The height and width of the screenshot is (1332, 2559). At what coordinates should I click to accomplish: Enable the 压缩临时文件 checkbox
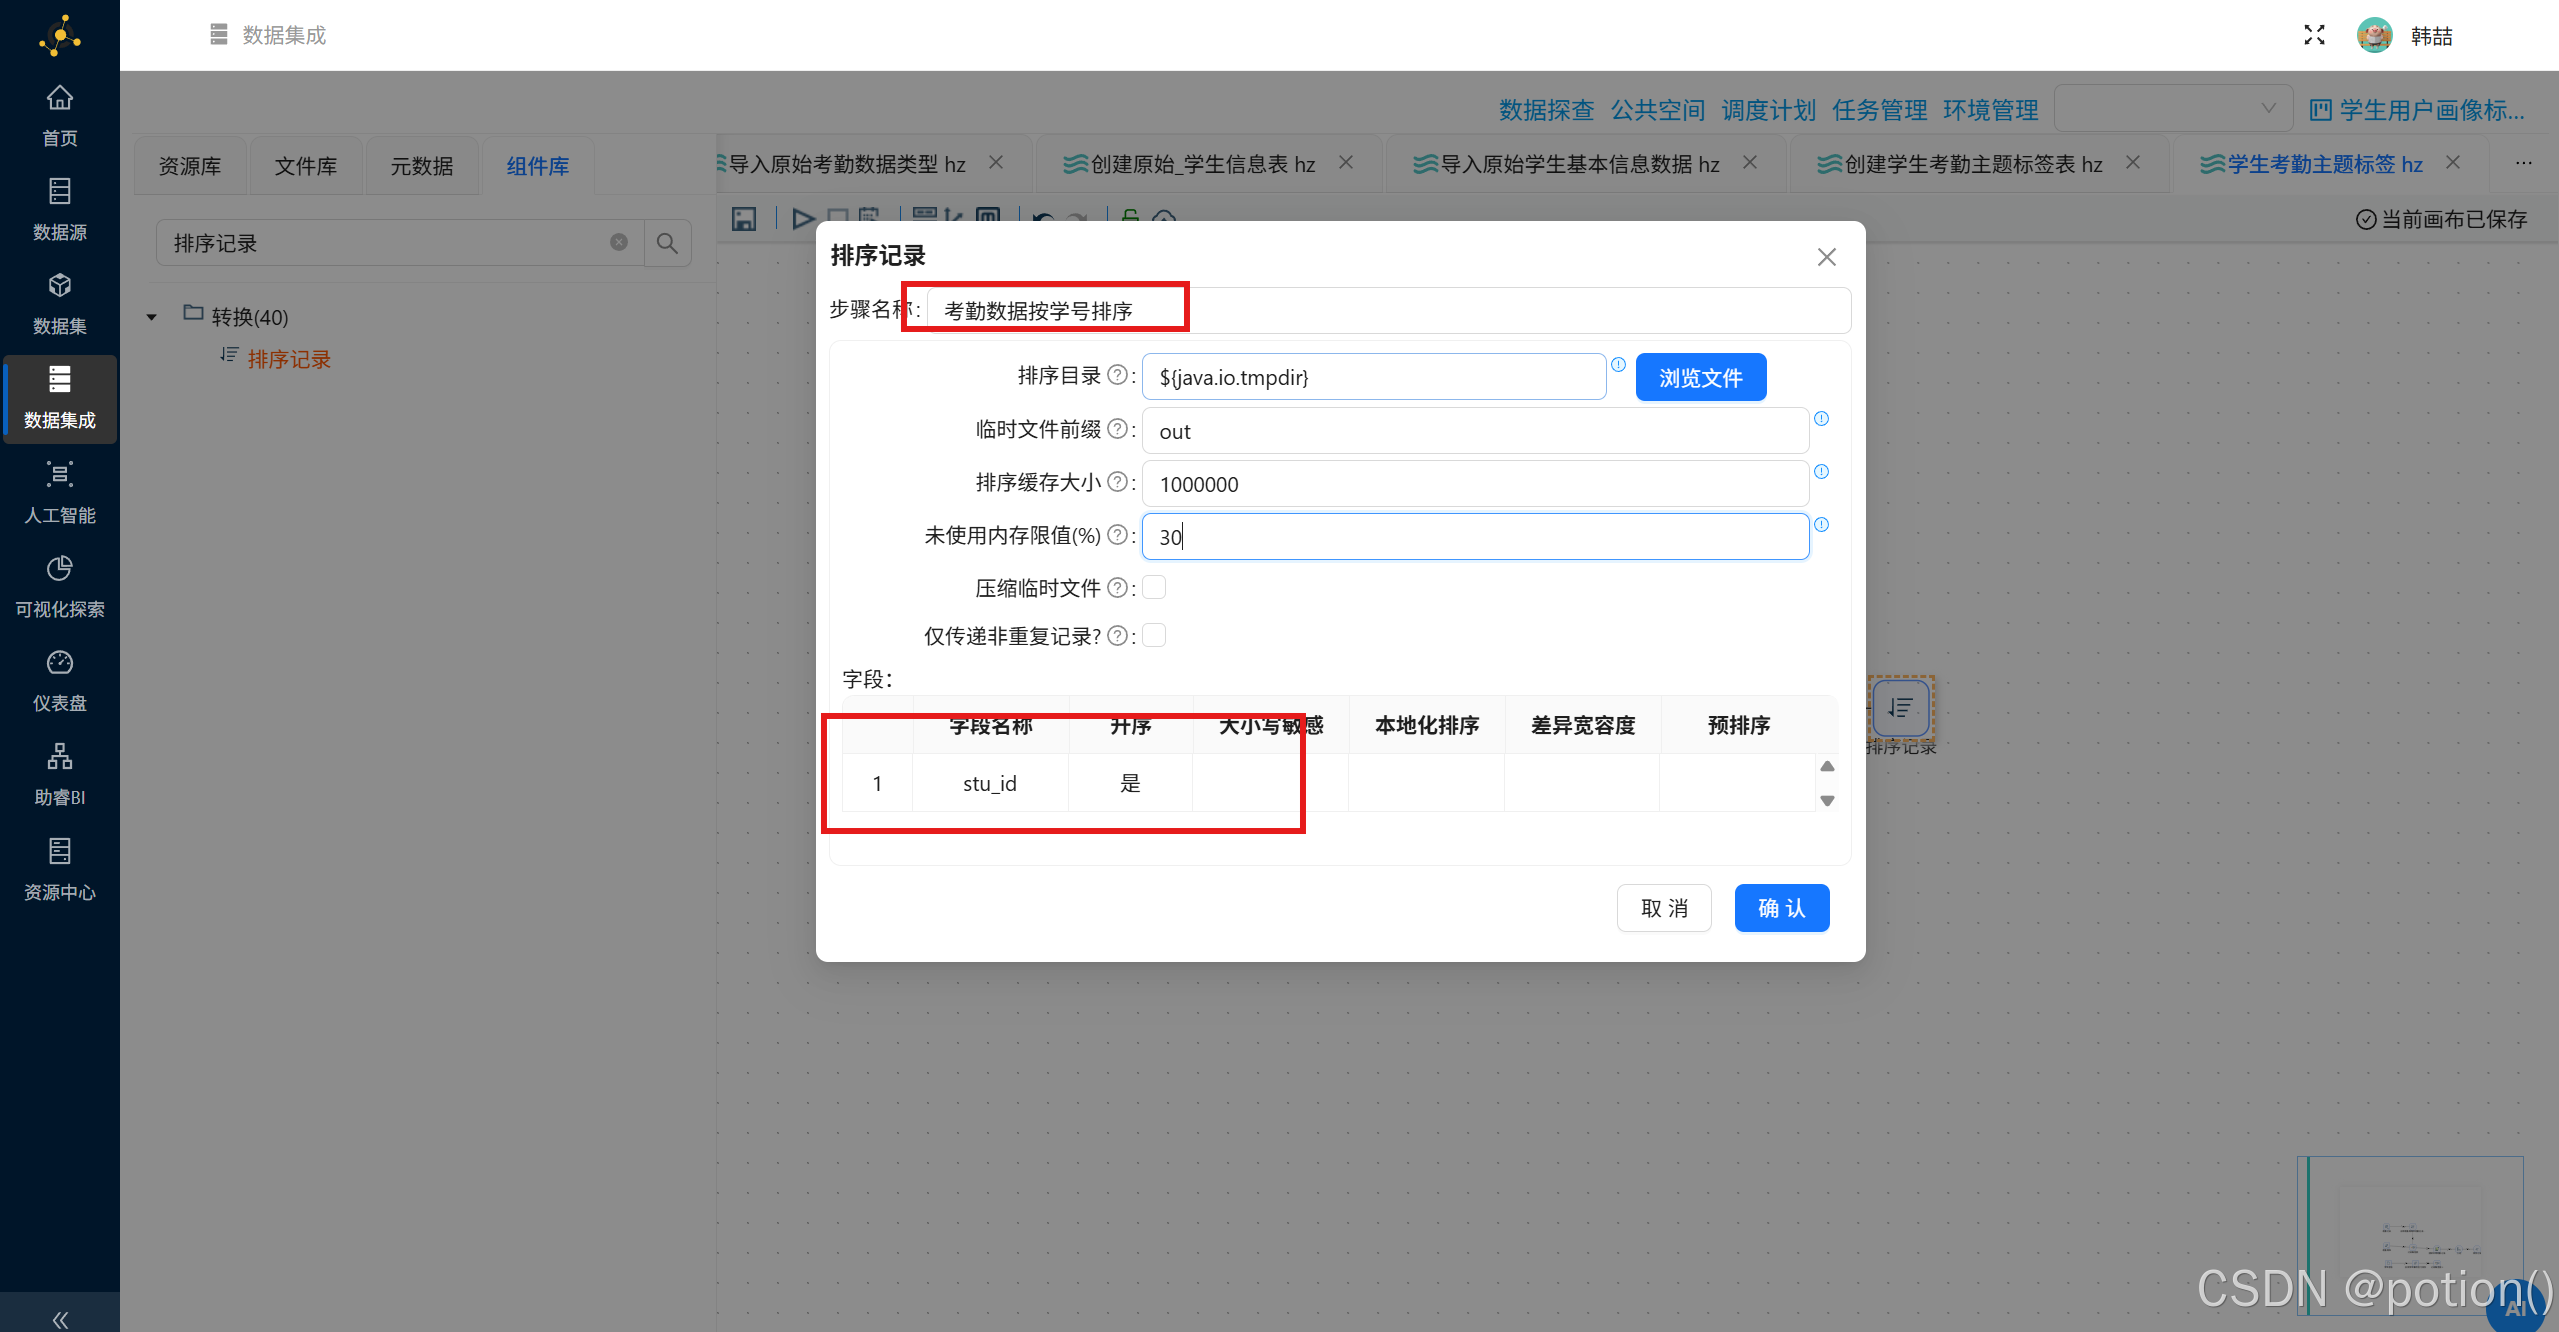[1154, 587]
